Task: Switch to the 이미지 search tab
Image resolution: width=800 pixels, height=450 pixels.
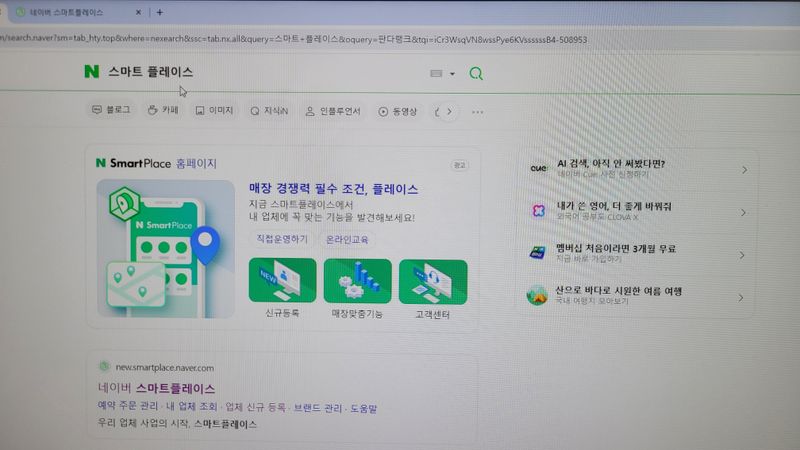Action: click(x=214, y=111)
